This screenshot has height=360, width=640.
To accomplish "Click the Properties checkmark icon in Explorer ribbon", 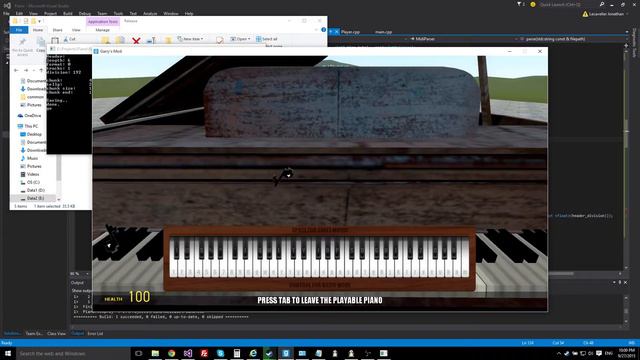I will [220, 40].
